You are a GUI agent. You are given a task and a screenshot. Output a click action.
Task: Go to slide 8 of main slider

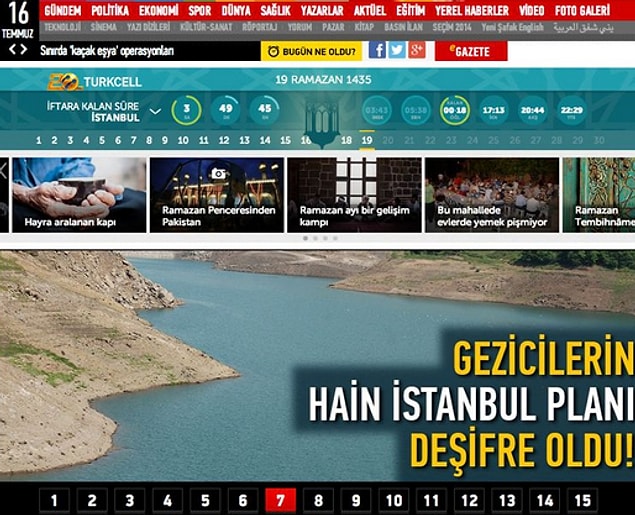point(318,501)
